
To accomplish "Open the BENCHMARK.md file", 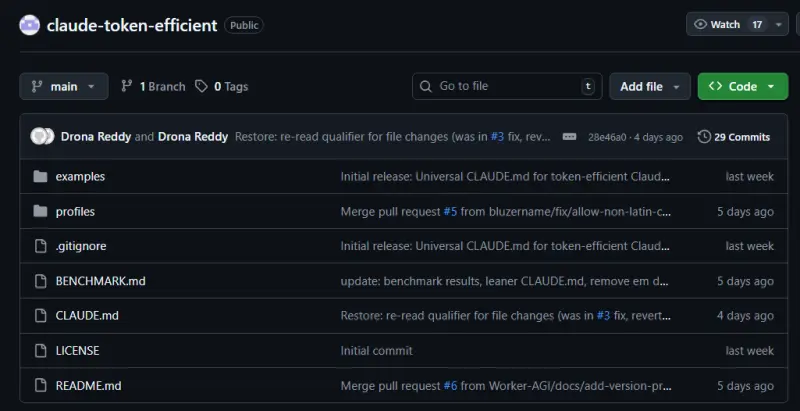I will (100, 281).
